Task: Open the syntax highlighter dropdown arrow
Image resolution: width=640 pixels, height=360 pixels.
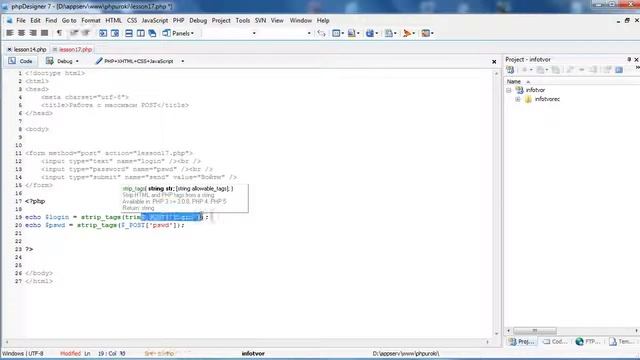Action: coord(182,61)
